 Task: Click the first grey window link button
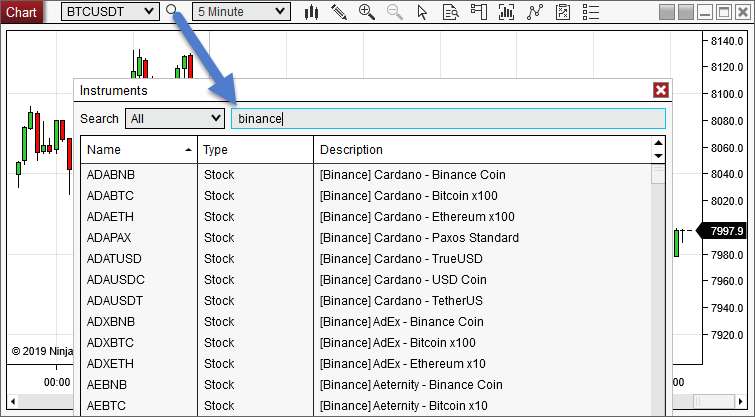pyautogui.click(x=667, y=12)
